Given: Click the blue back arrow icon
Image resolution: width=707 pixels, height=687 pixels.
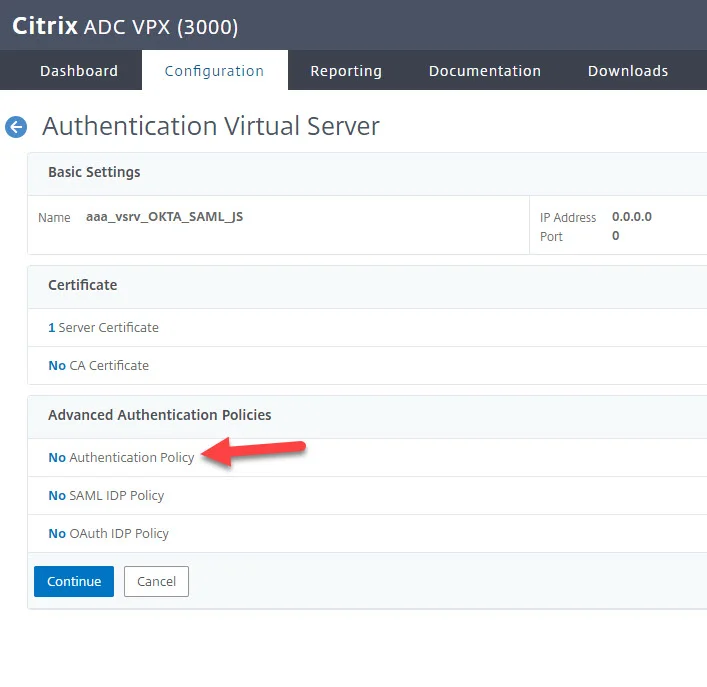Looking at the screenshot, I should 16,127.
